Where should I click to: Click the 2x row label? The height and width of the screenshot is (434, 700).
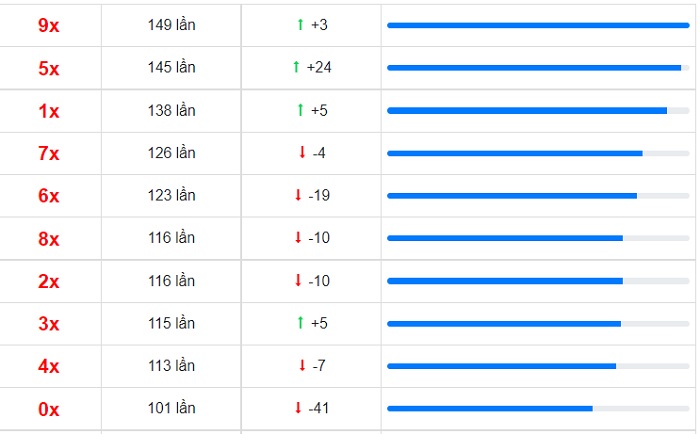49,281
